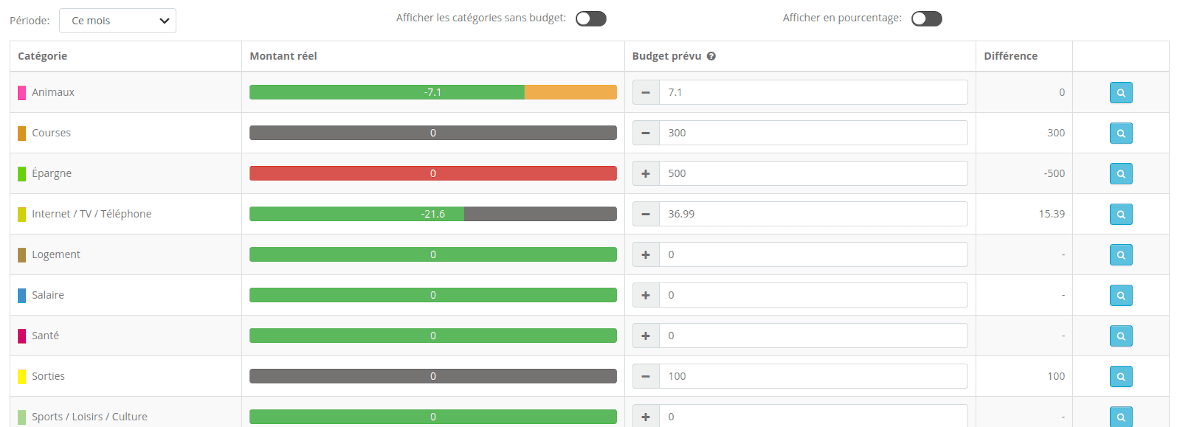
Task: Click the Montant réel column header
Action: click(283, 56)
